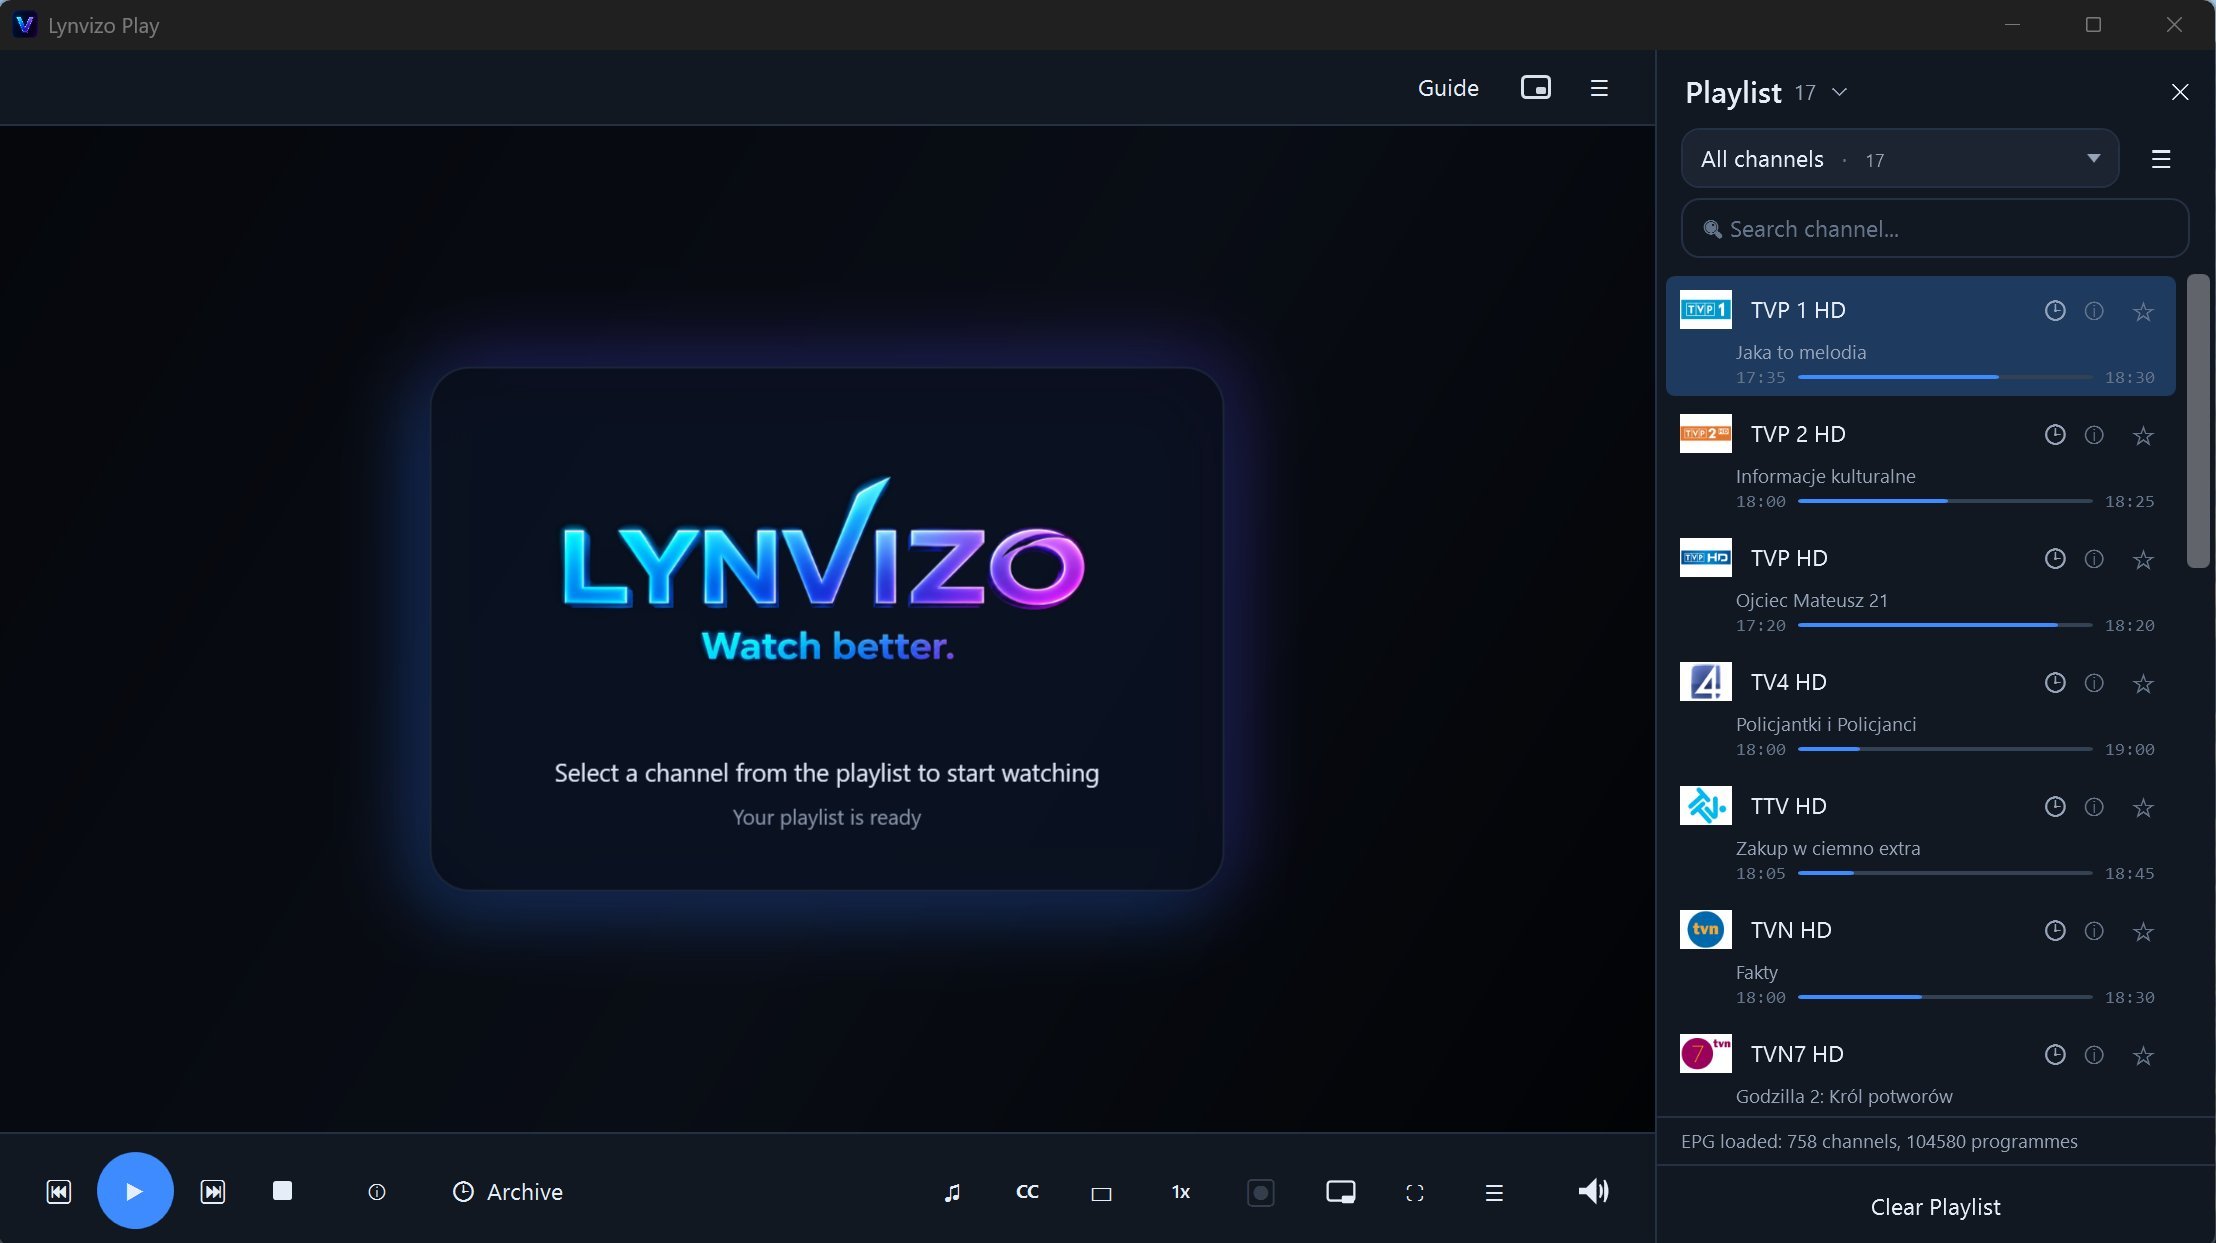Viewport: 2216px width, 1243px height.
Task: Open archive clock for TVN HD
Action: (2055, 931)
